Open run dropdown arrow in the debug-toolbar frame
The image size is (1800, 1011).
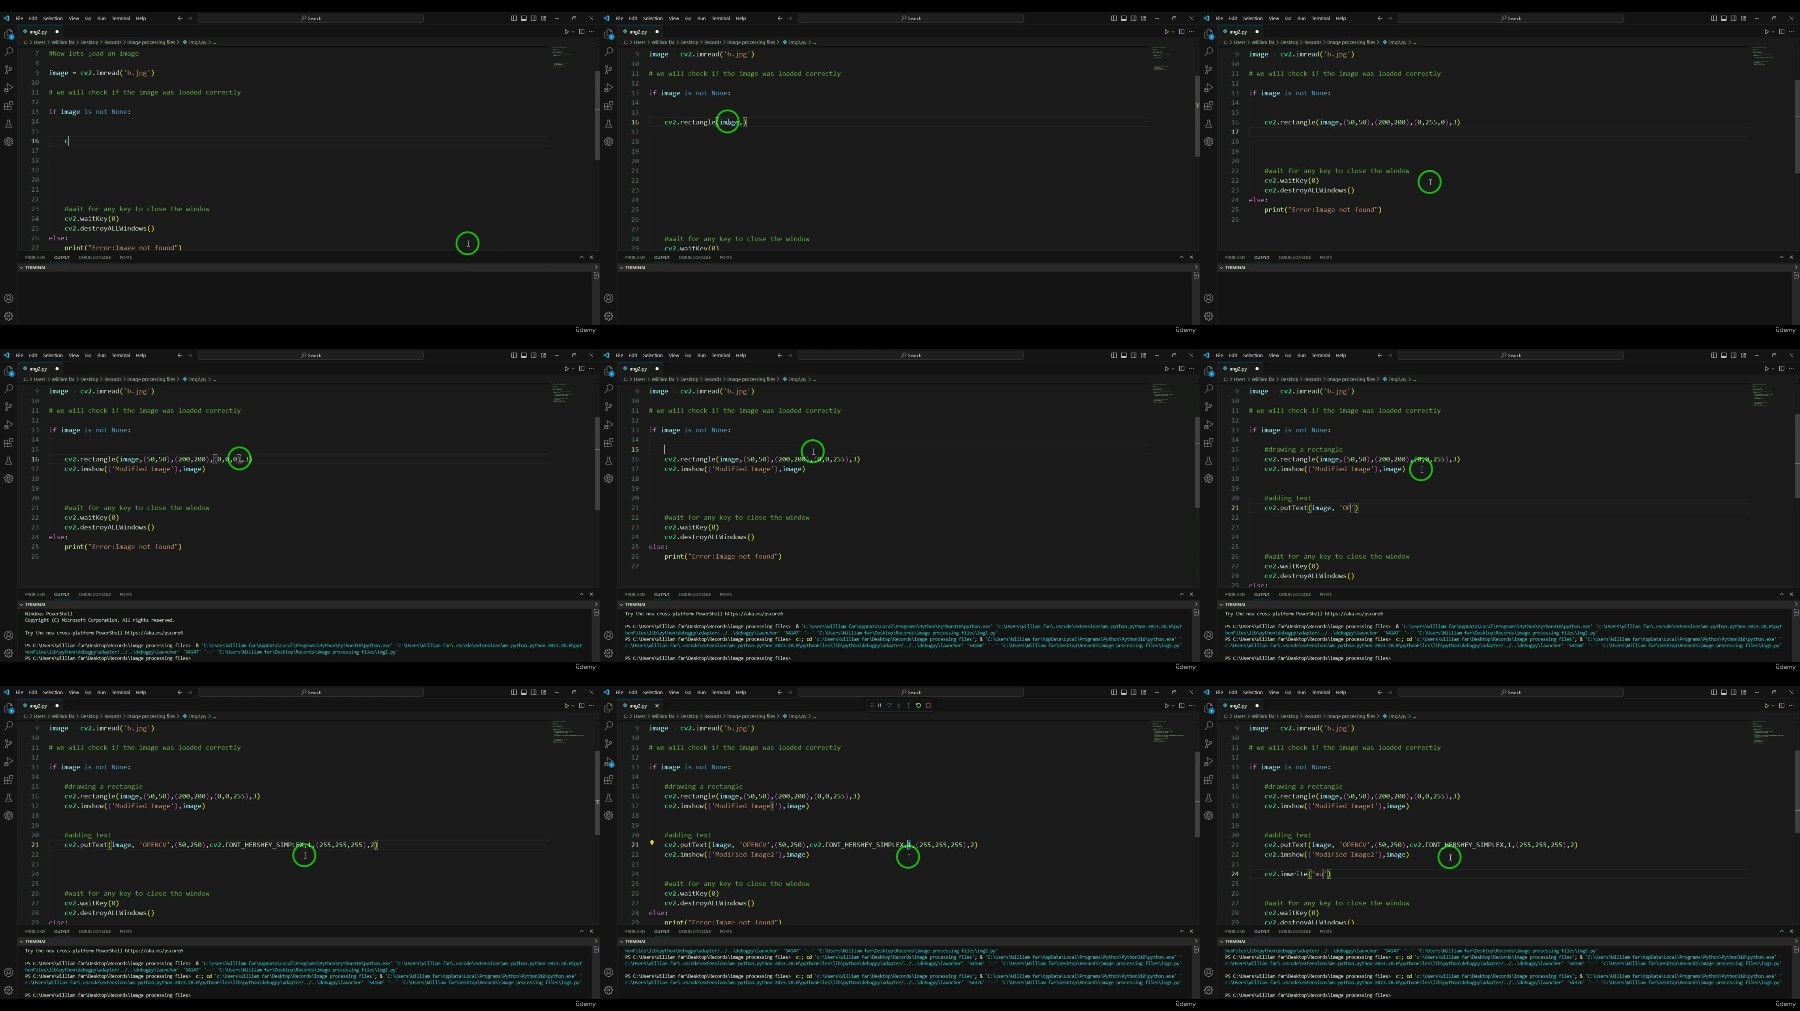[1173, 705]
